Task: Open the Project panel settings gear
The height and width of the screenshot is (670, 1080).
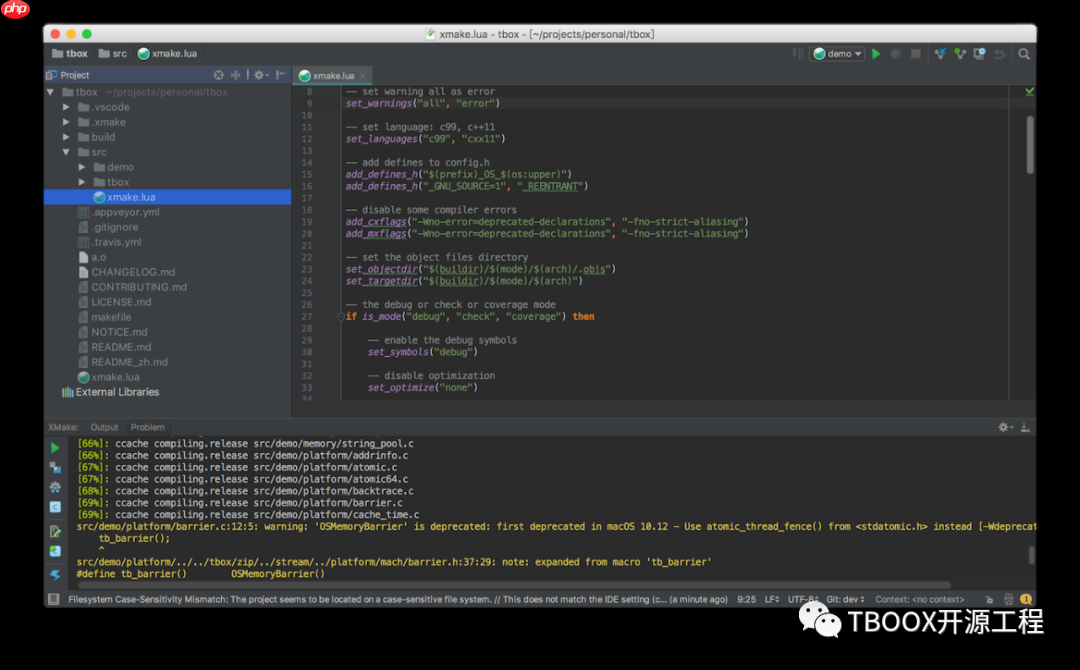Action: coord(260,75)
